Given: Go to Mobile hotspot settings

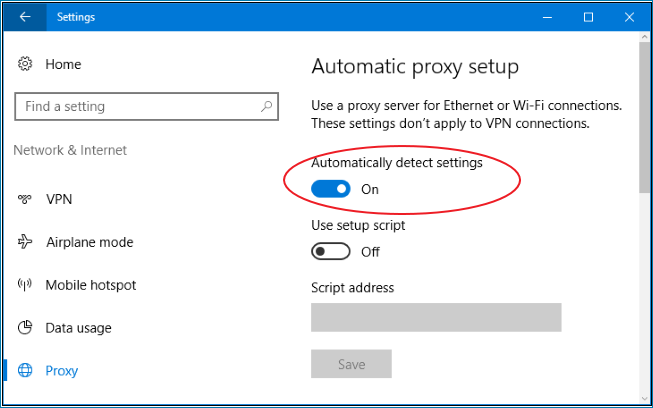Looking at the screenshot, I should (x=90, y=285).
